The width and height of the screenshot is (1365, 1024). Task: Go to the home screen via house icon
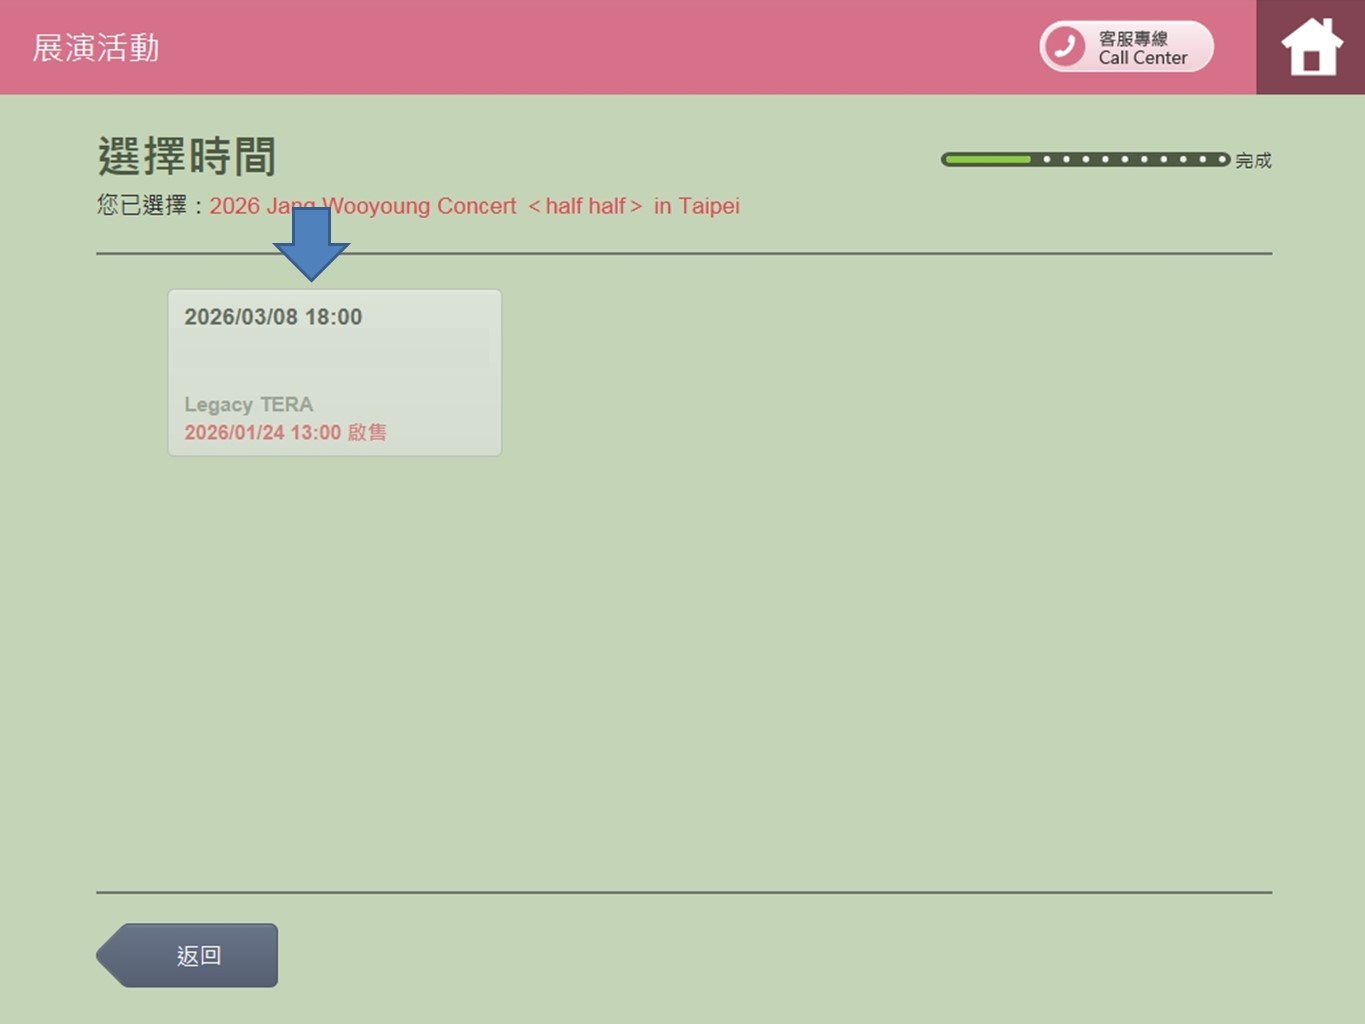pyautogui.click(x=1311, y=47)
